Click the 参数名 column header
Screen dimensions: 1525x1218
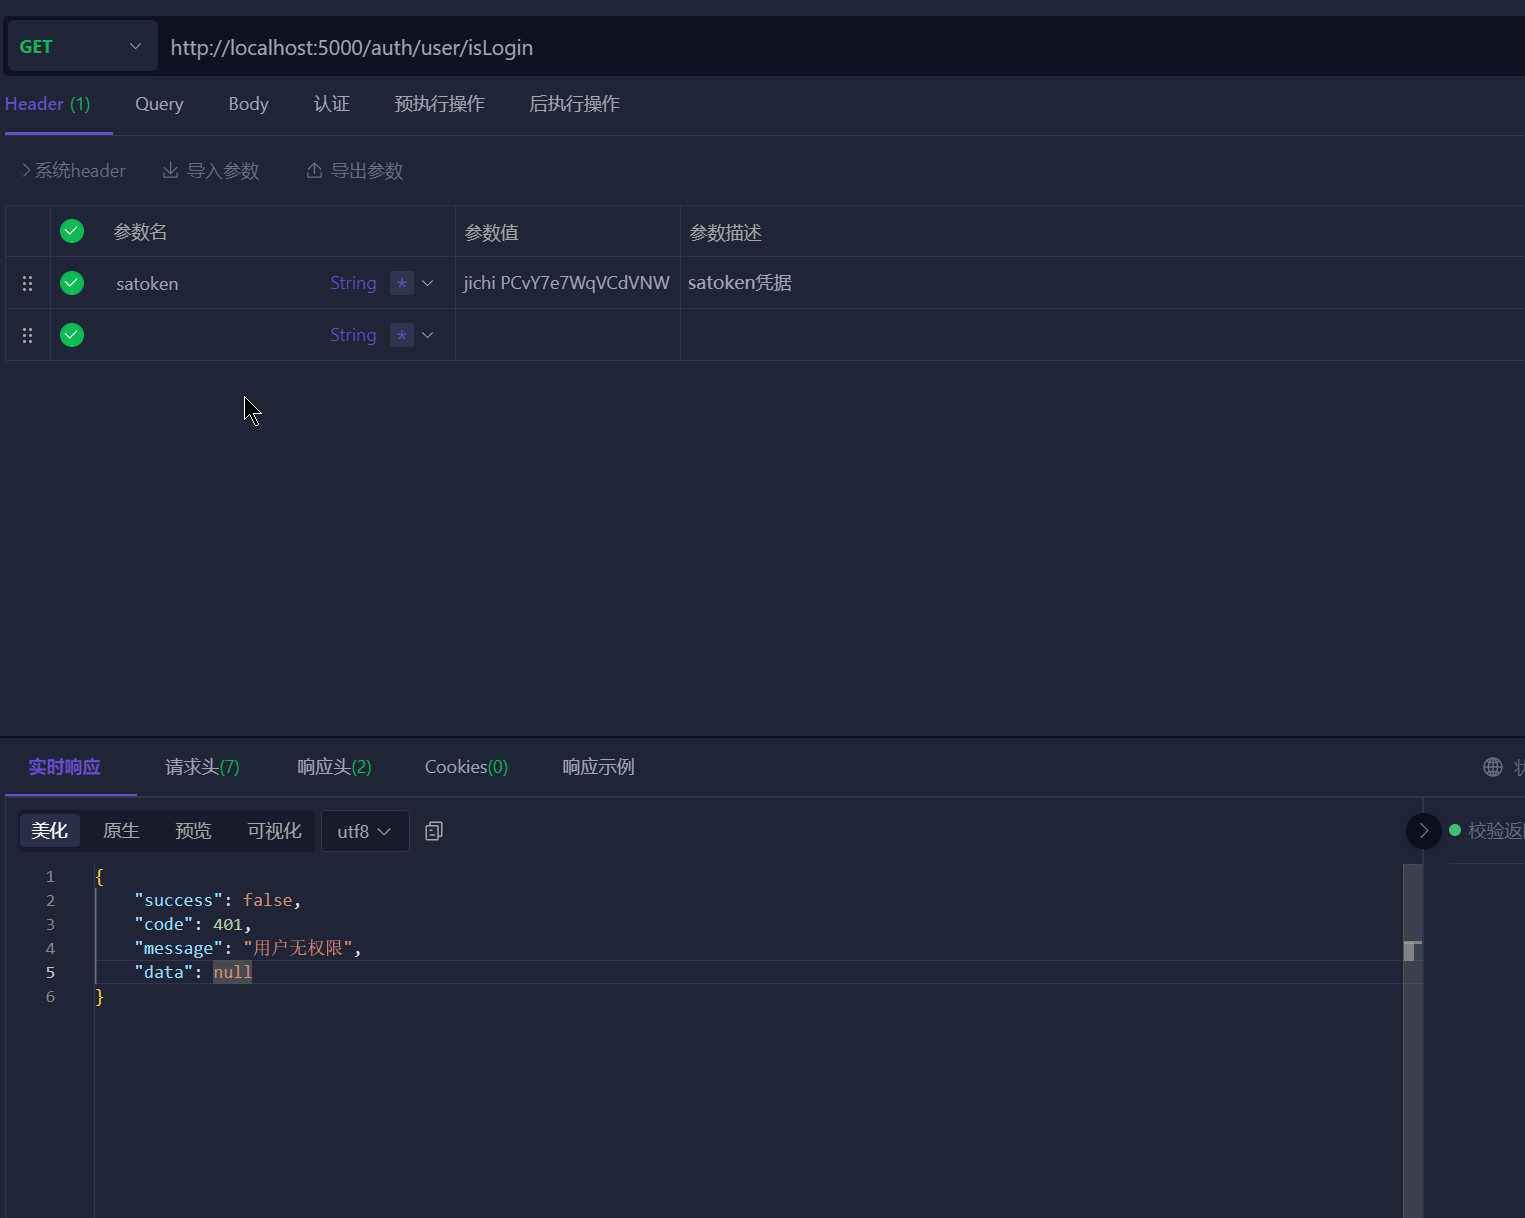tap(140, 232)
